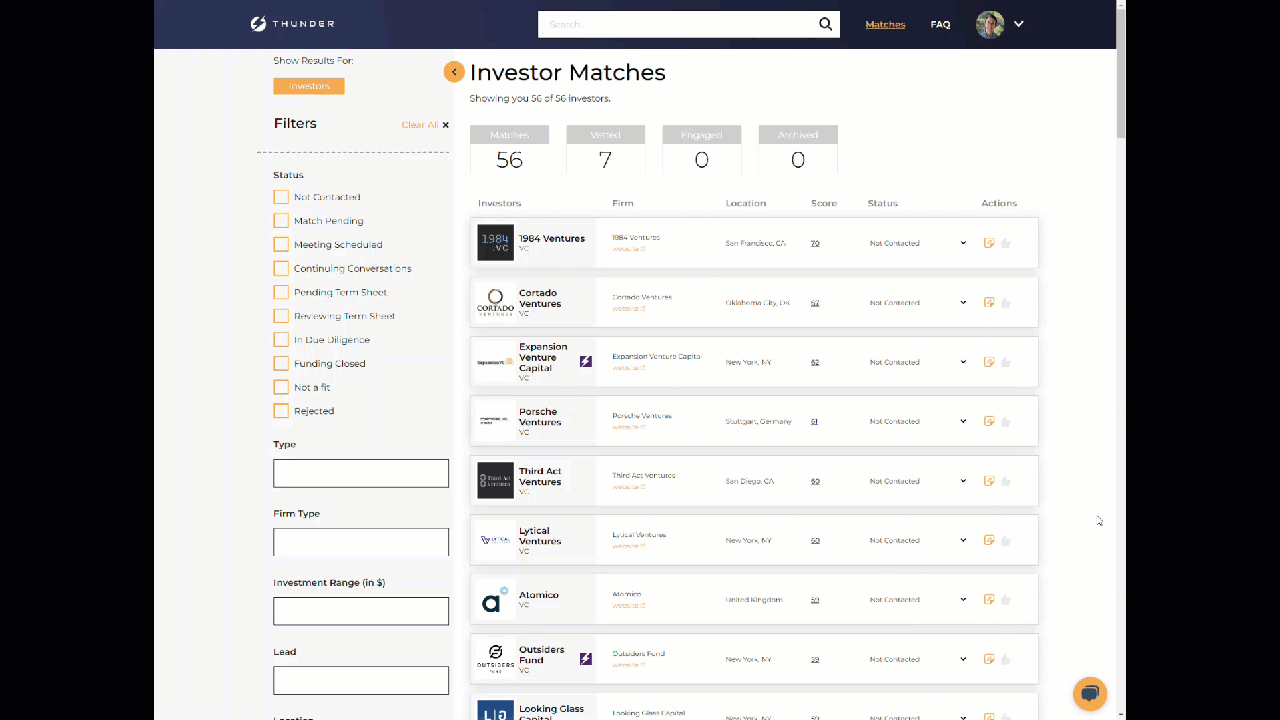
Task: Check the Reviewing Term Sheet filter
Action: 281,316
